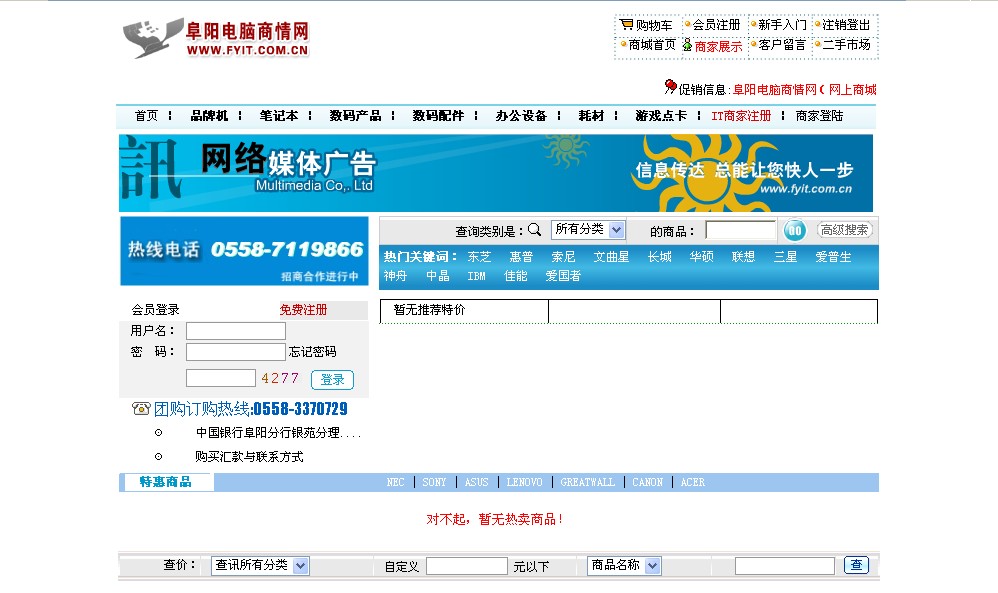
Task: Click the round GO search button
Action: [794, 230]
